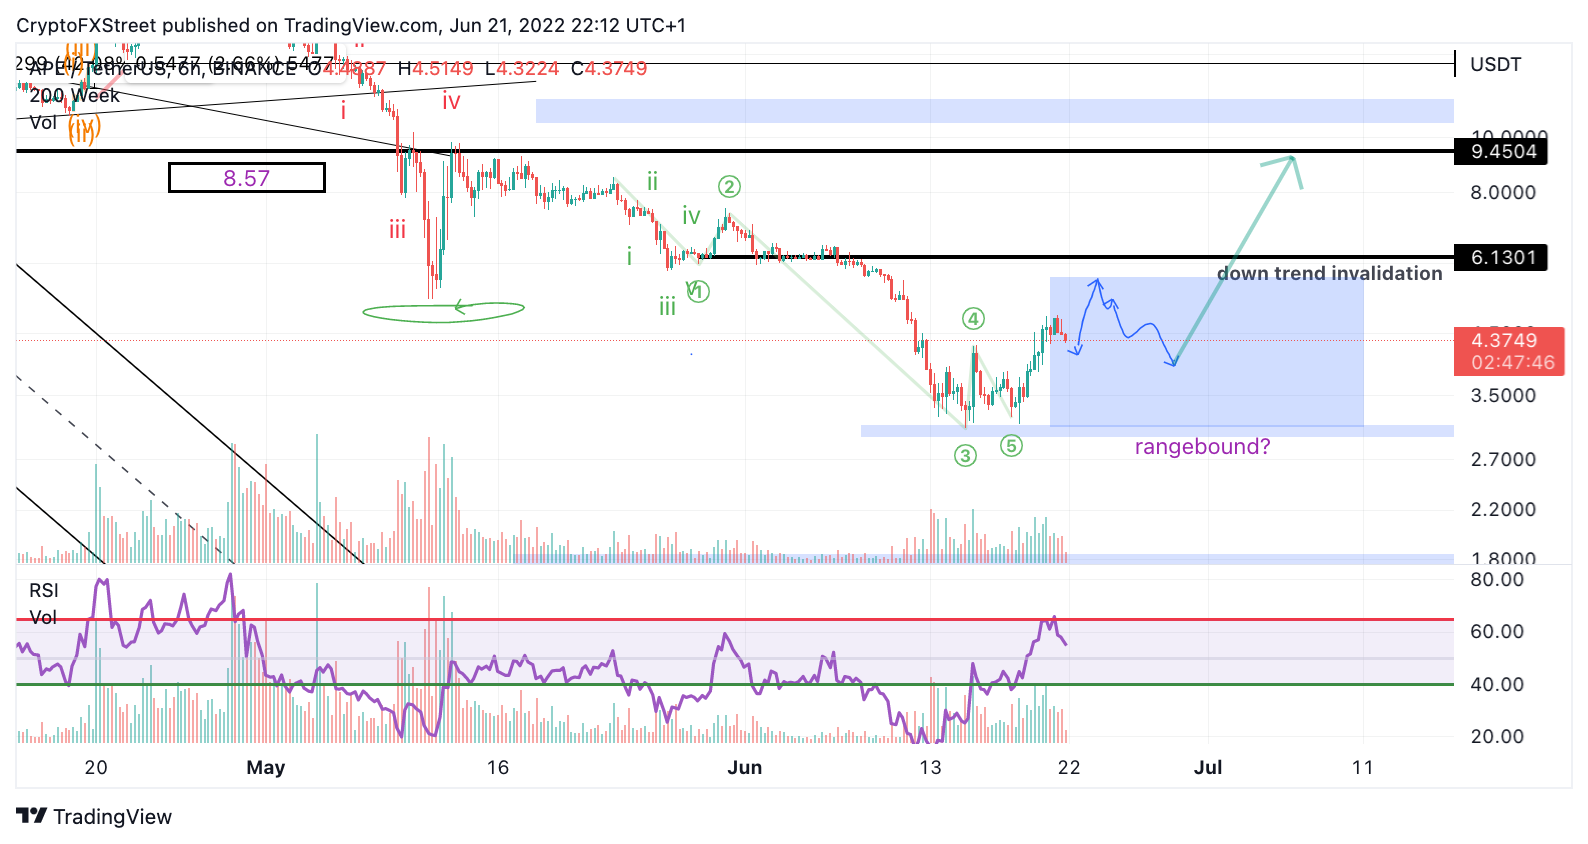Click the 'down trend invalidation' text label
The height and width of the screenshot is (844, 1588).
coord(1330,273)
